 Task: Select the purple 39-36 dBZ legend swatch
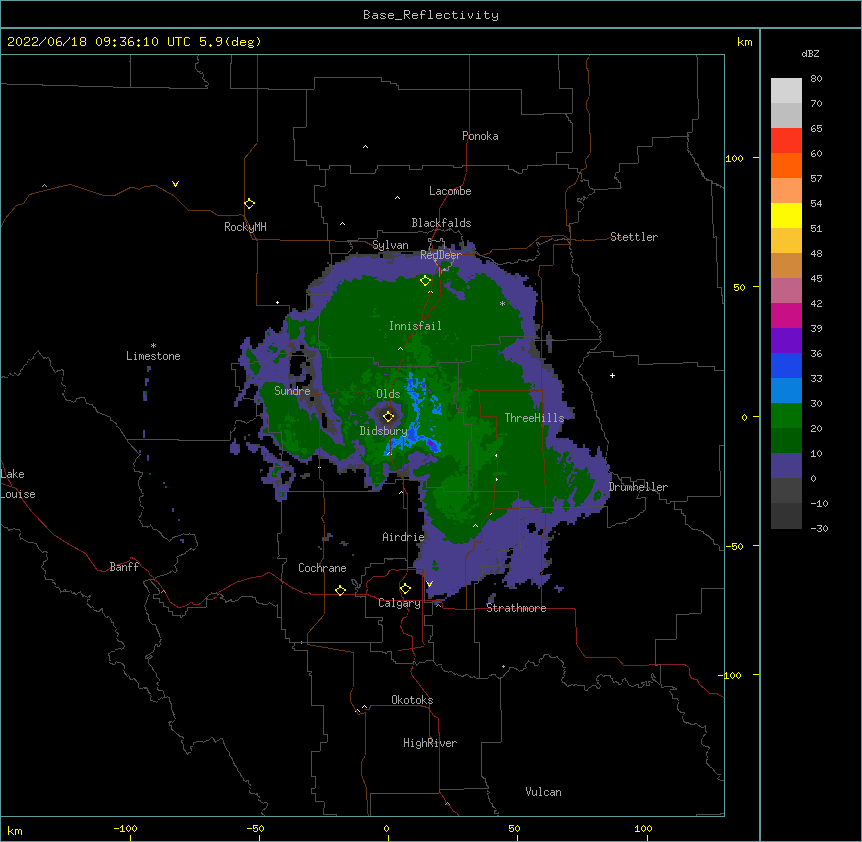[786, 340]
